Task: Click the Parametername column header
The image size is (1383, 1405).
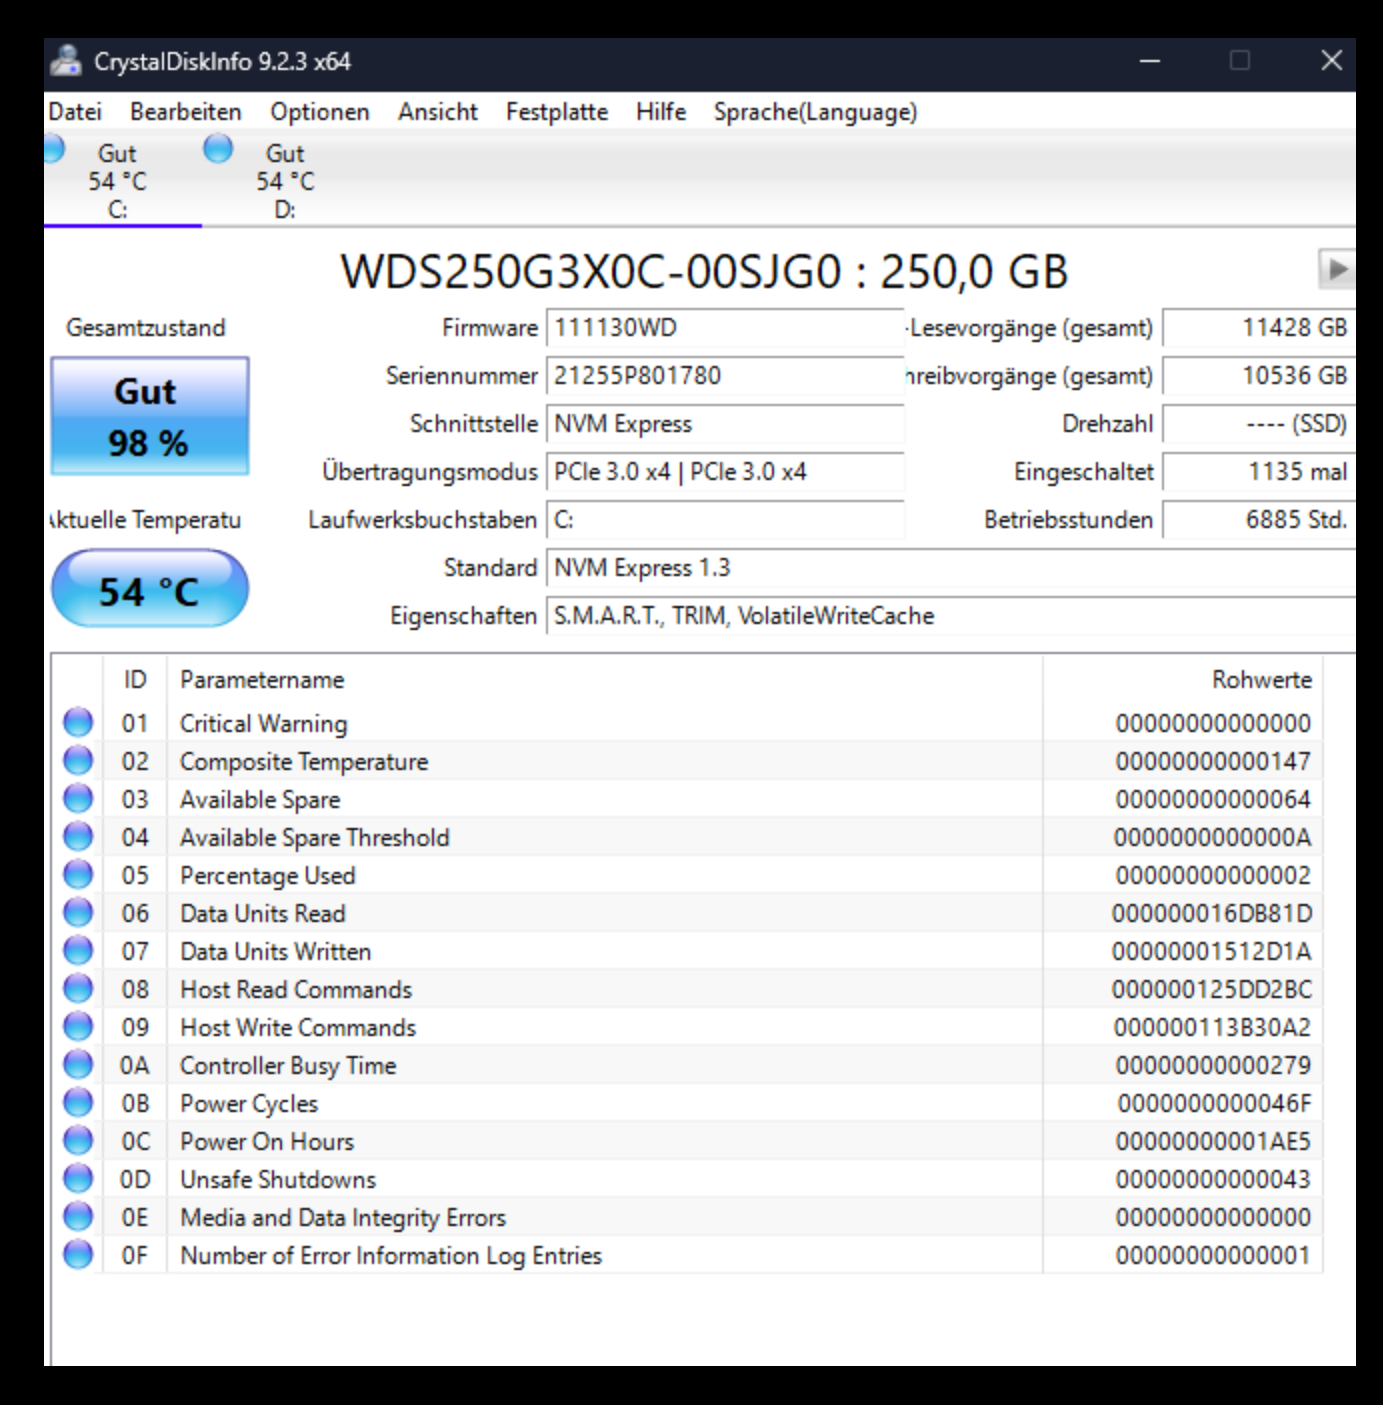Action: 605,680
